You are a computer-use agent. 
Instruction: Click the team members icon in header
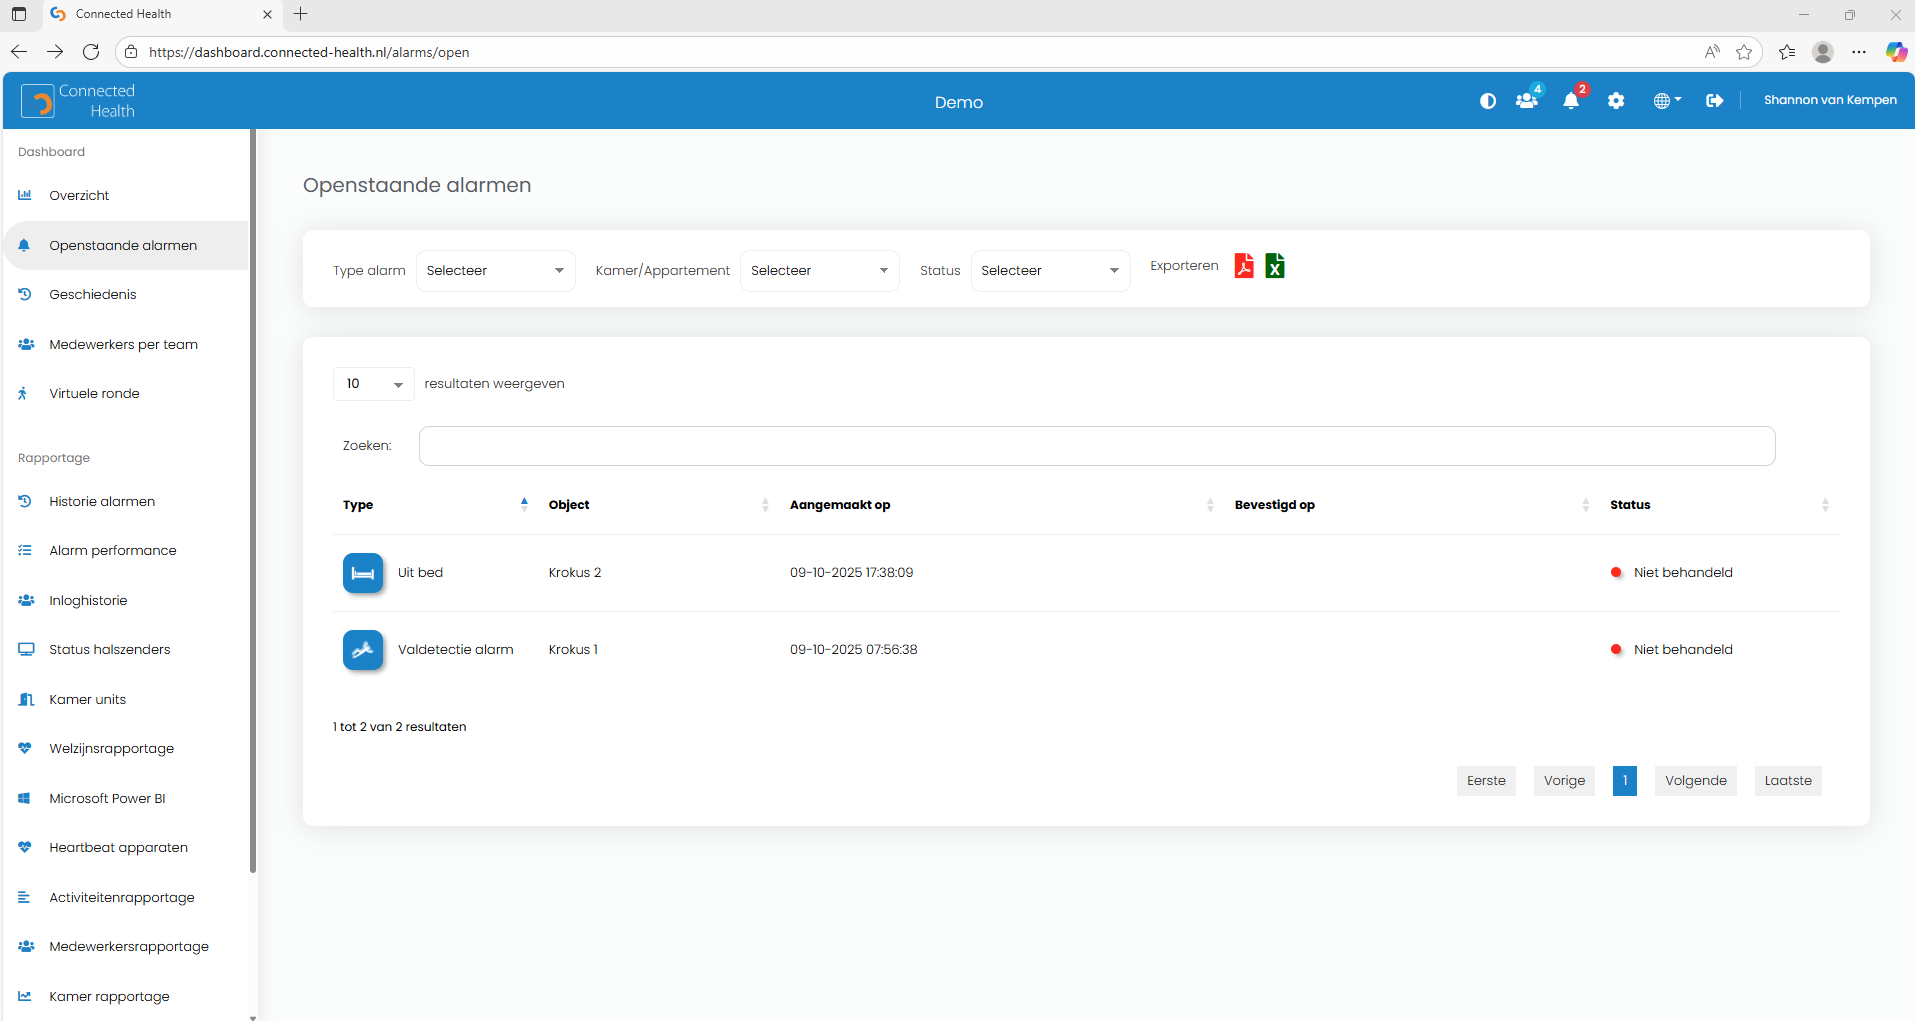[1525, 101]
